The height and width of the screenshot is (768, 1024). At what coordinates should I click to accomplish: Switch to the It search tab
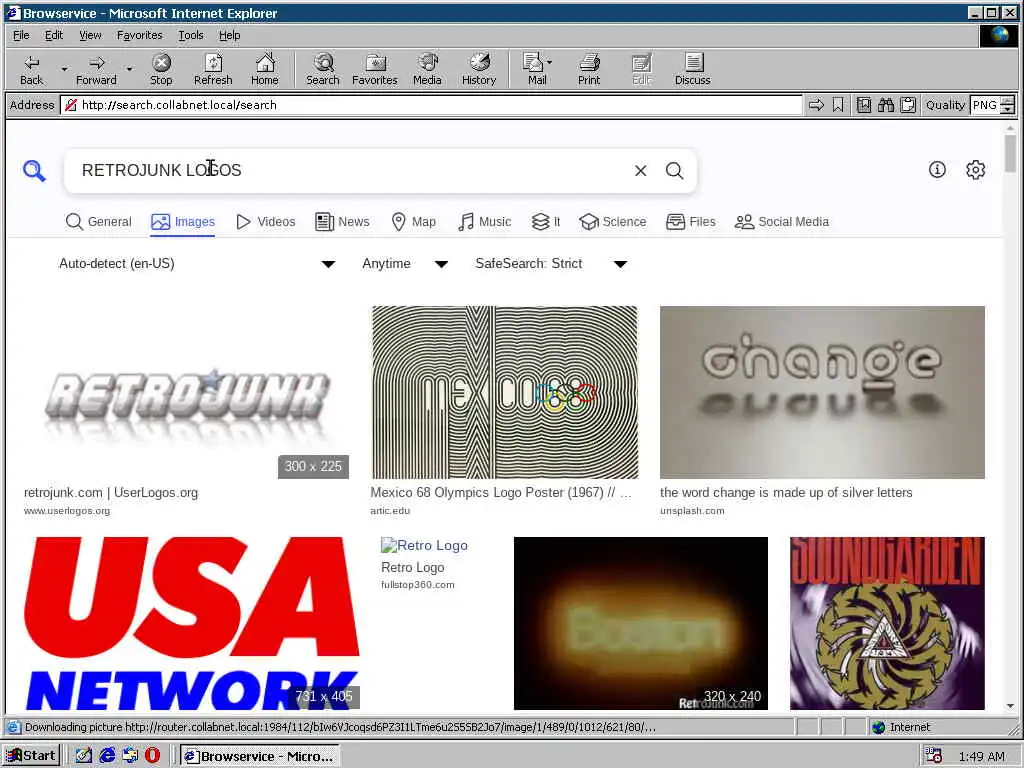[x=546, y=222]
